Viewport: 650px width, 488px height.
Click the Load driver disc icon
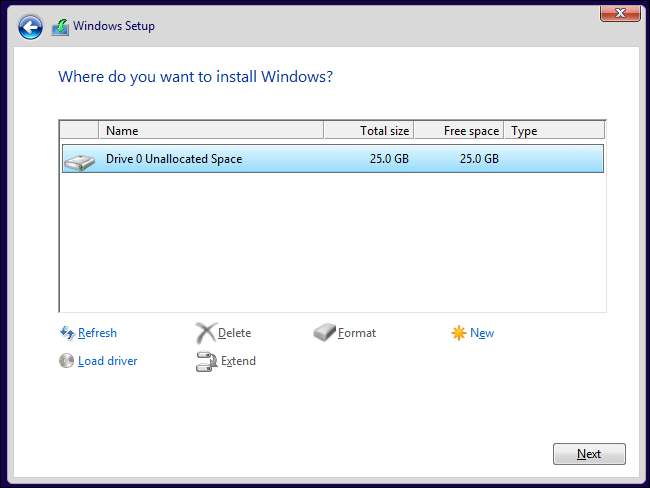point(67,361)
